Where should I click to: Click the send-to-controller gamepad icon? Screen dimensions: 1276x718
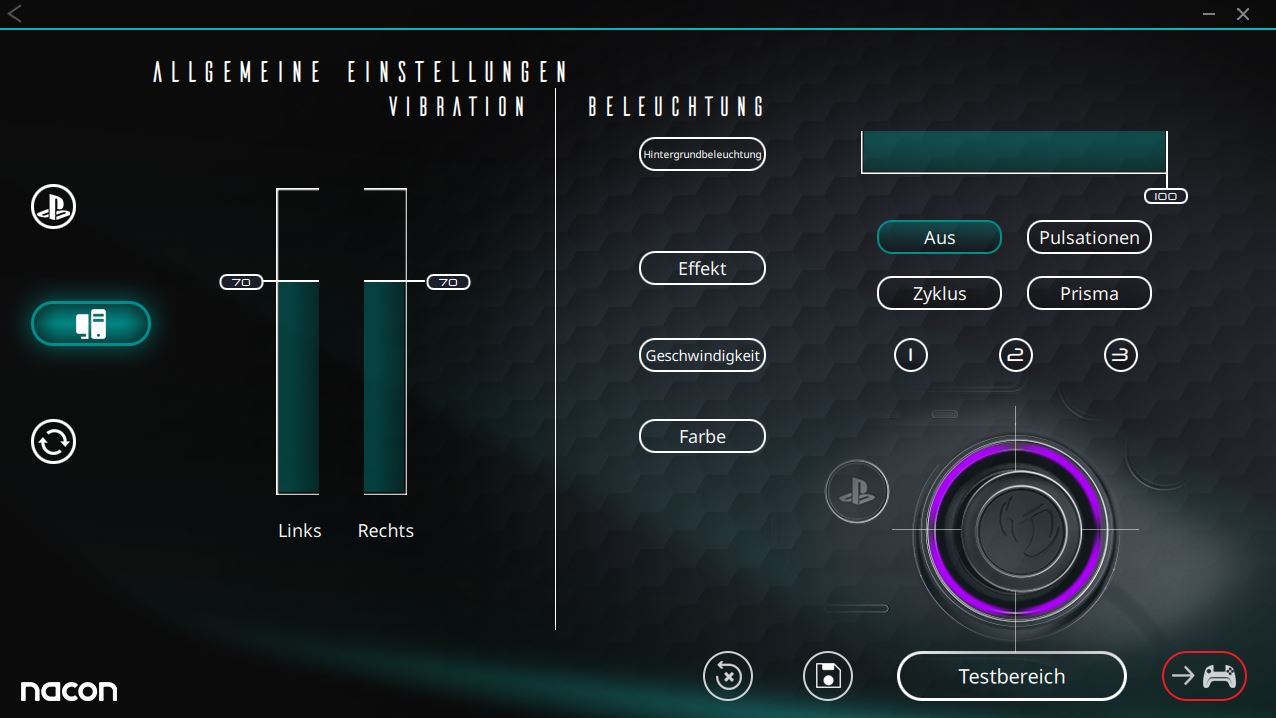click(x=1204, y=676)
